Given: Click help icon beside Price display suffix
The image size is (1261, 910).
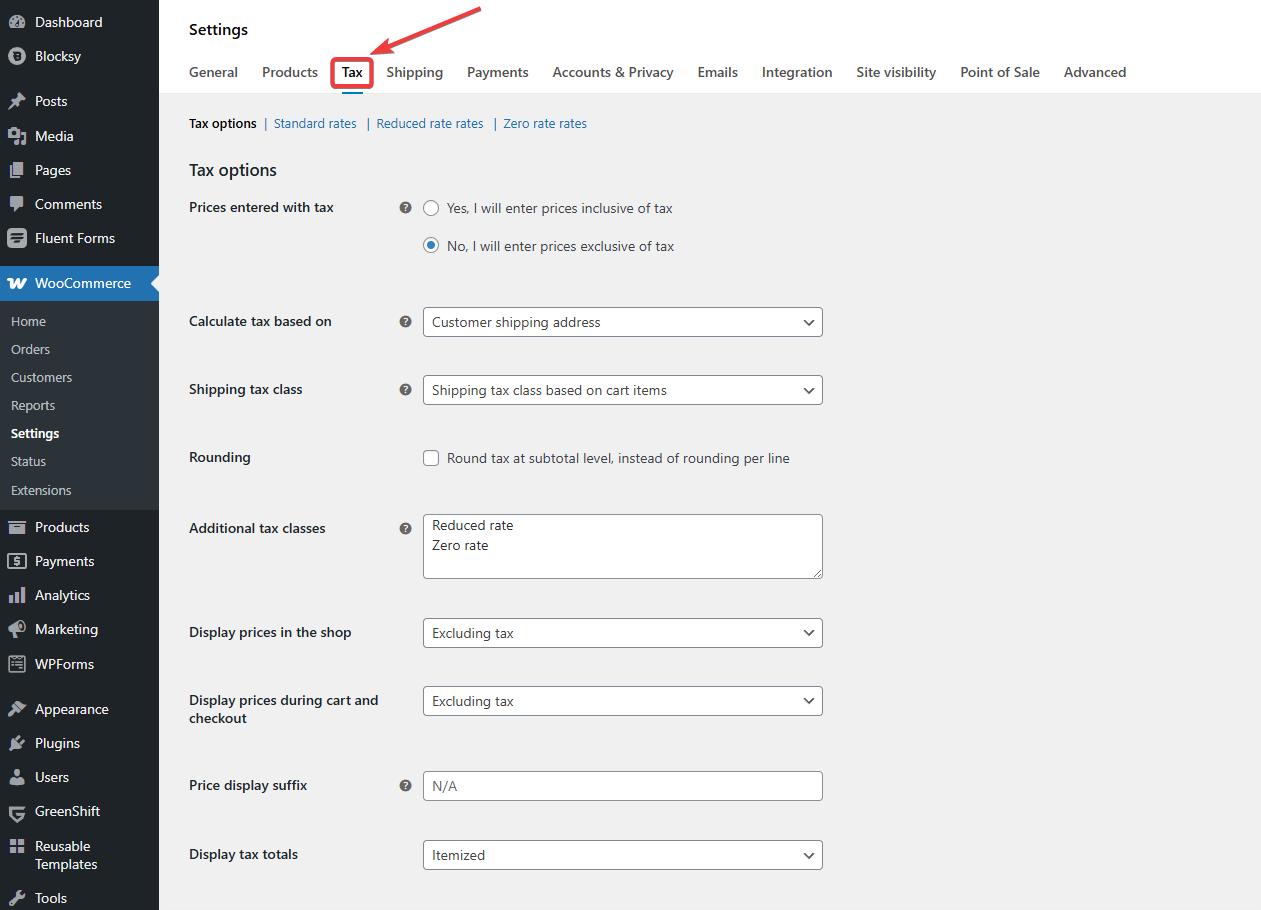Looking at the screenshot, I should click(405, 786).
